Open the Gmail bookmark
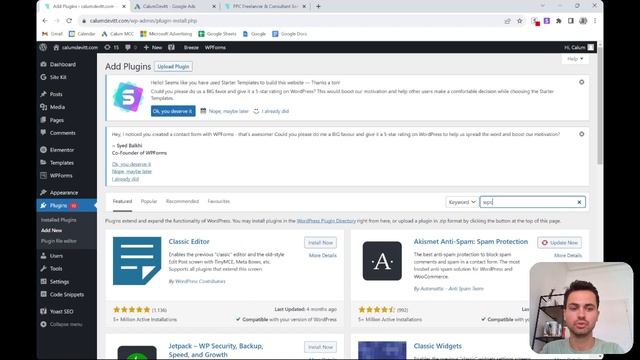The height and width of the screenshot is (360, 640). tap(52, 34)
